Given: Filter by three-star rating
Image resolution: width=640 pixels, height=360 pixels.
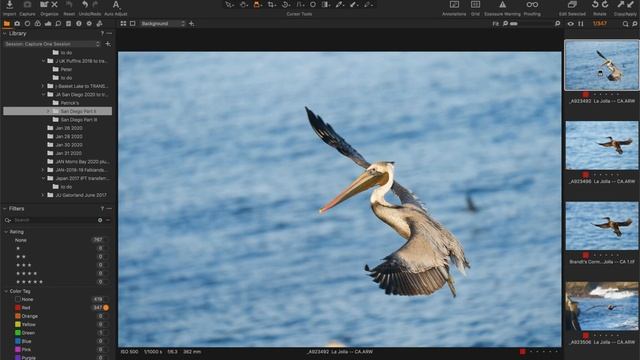Looking at the screenshot, I should 24,265.
